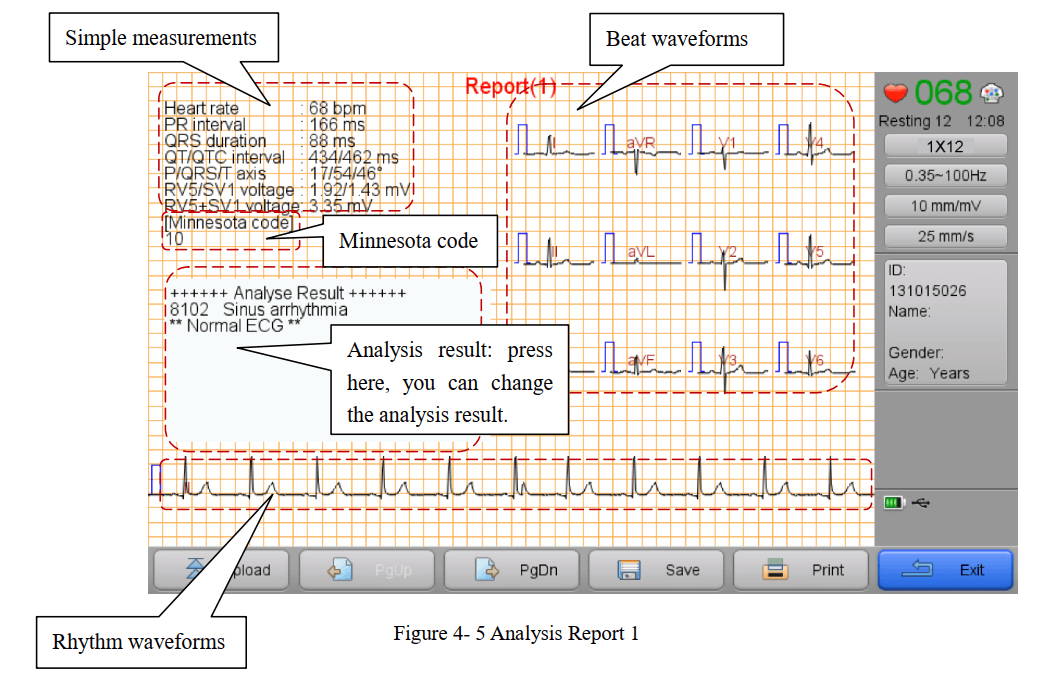Click the green 068 heart rate readout
The width and height of the screenshot is (1061, 681).
(x=943, y=93)
